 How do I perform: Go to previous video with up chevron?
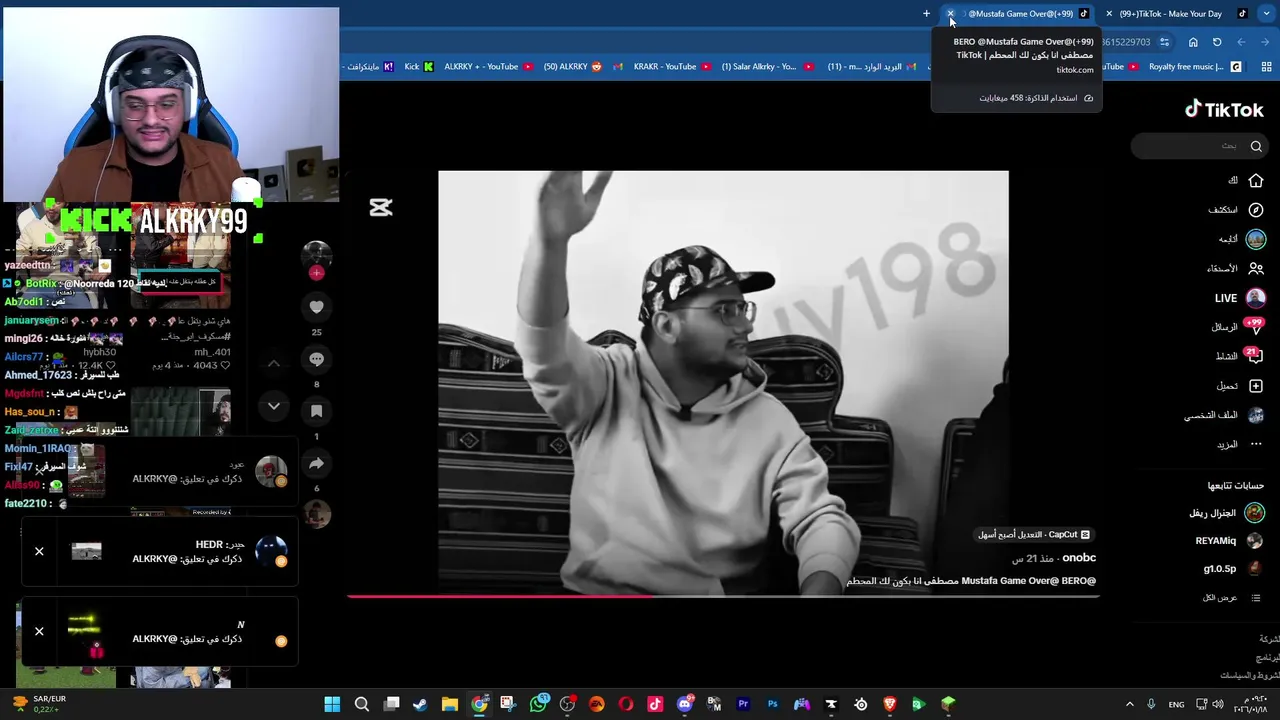(x=273, y=364)
